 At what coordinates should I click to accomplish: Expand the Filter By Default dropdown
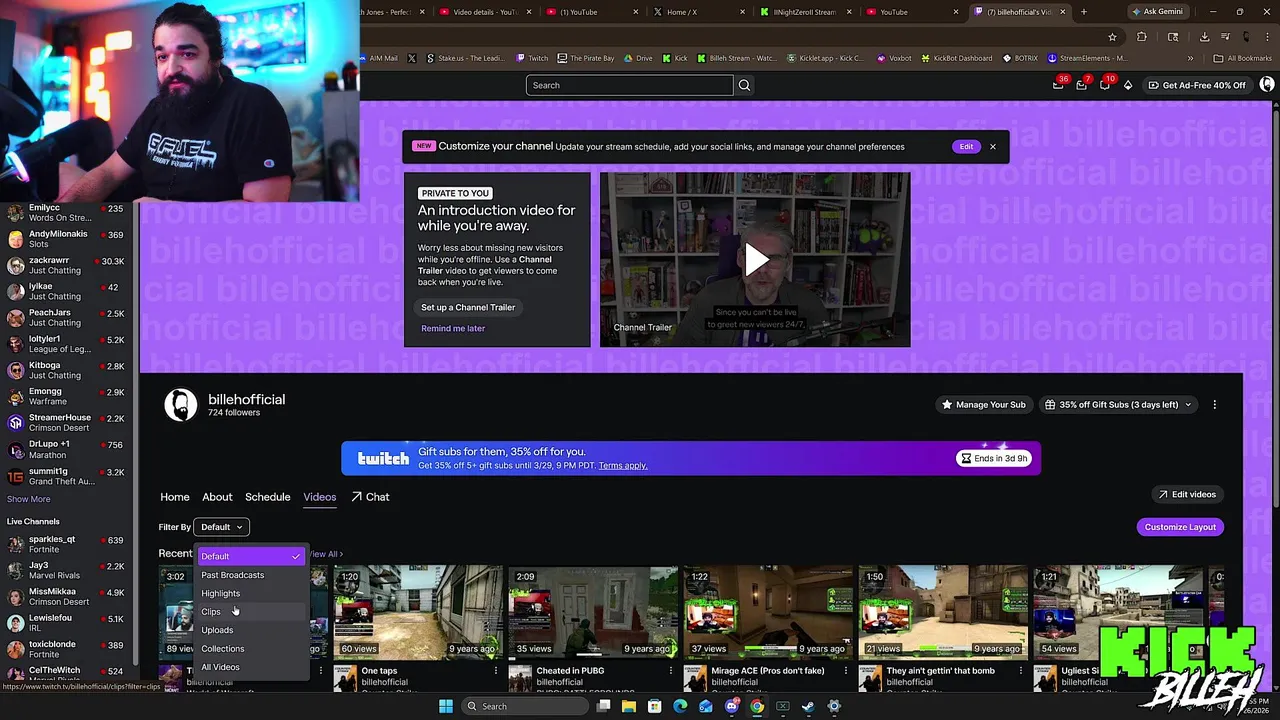(221, 527)
